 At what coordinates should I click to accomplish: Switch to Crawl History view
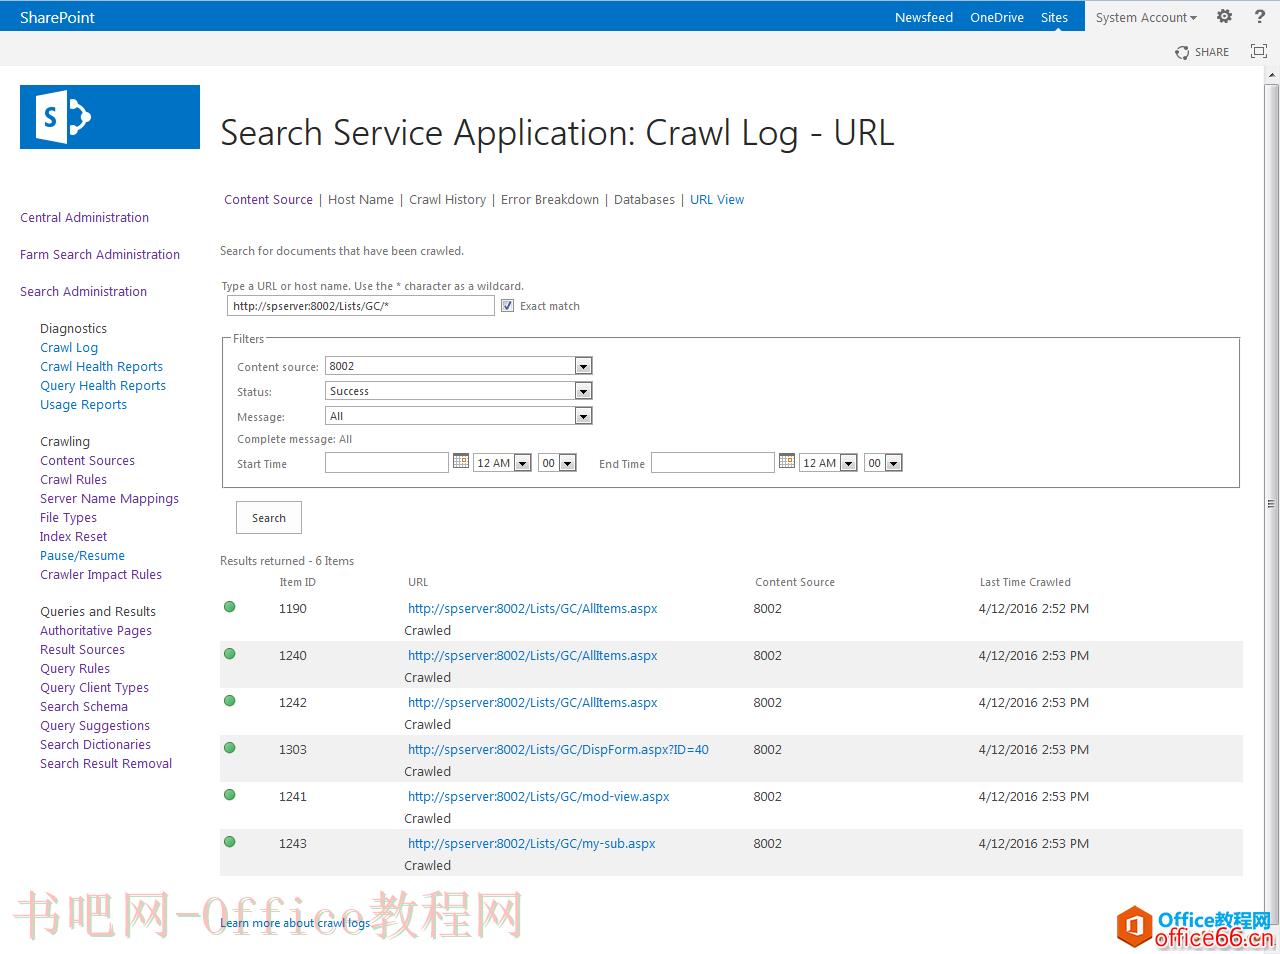(447, 199)
